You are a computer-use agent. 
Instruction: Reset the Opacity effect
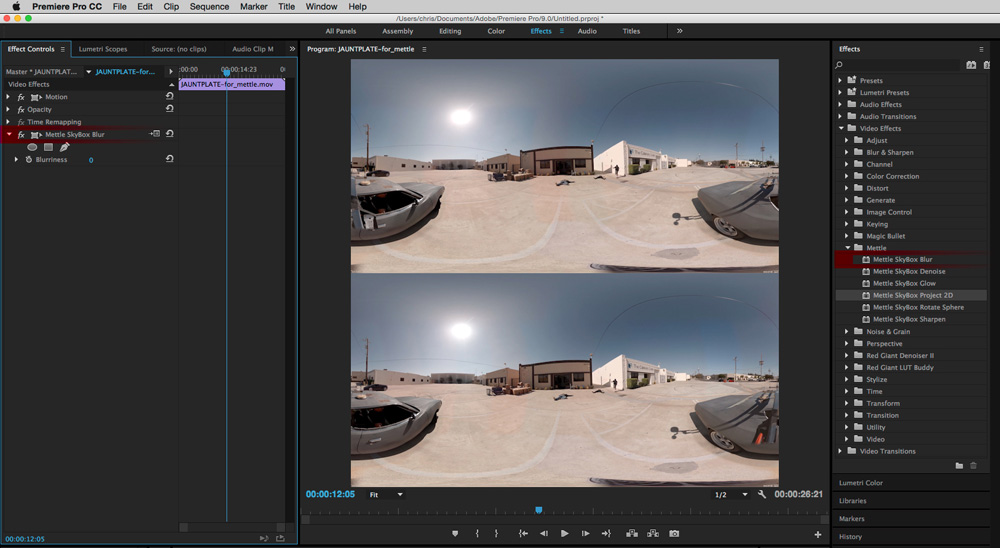(170, 108)
